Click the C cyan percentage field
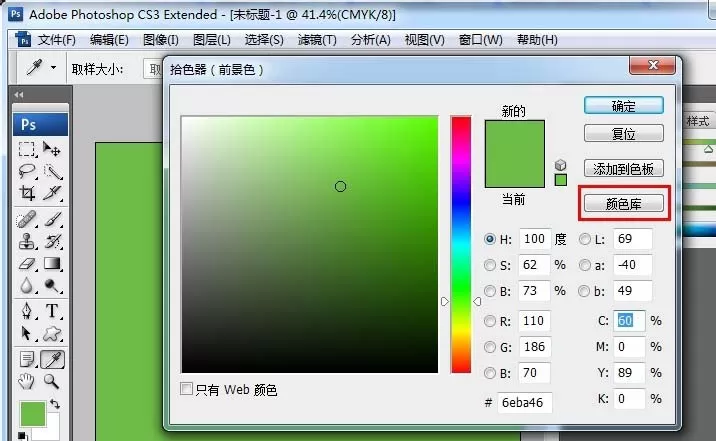Viewport: 716px width, 441px height. tap(629, 320)
